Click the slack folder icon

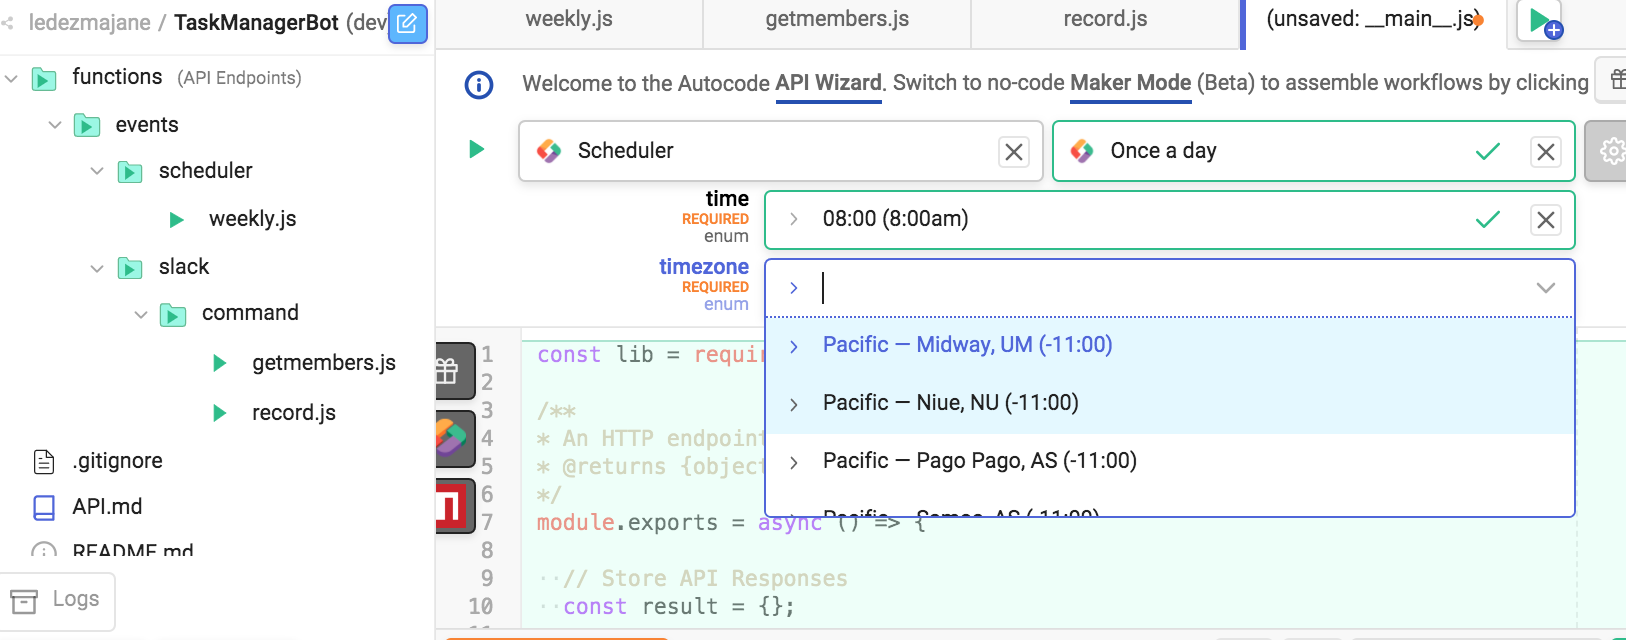(x=130, y=268)
